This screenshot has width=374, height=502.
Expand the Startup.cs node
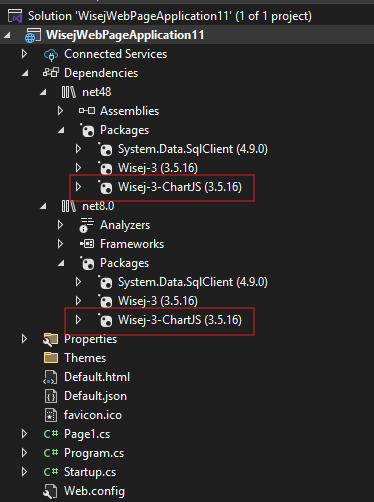coord(24,472)
